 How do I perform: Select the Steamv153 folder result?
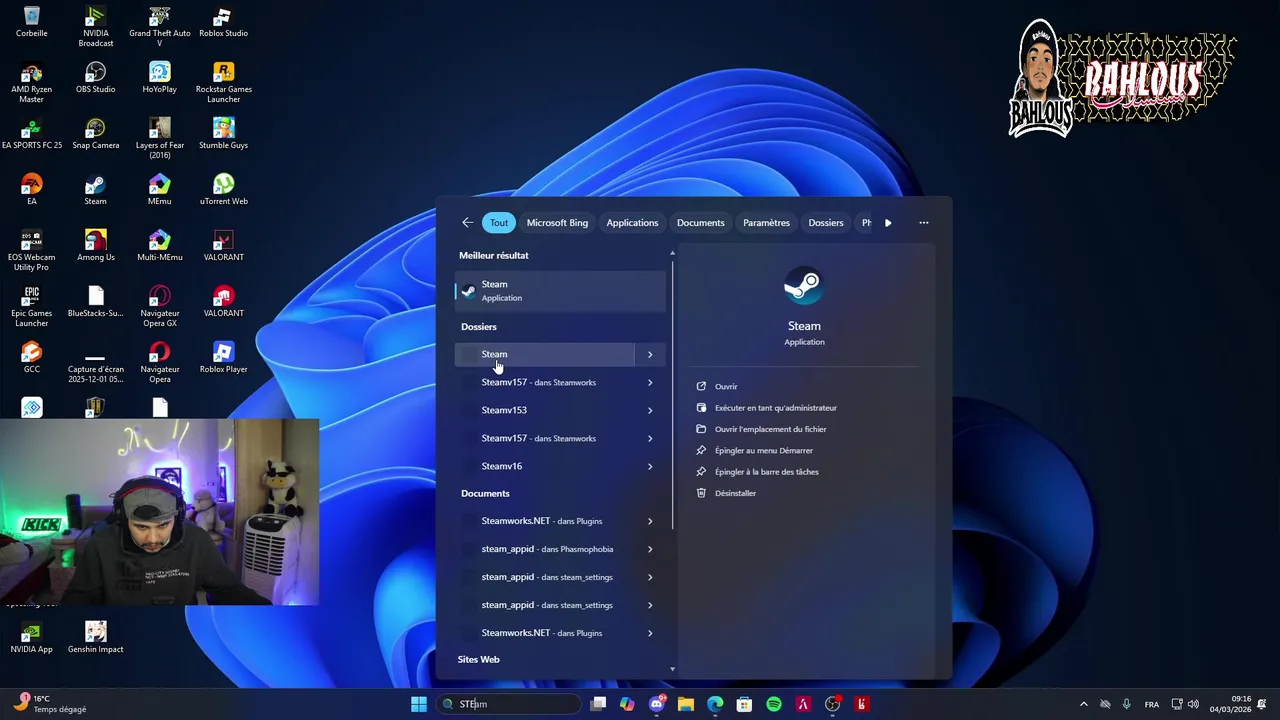pyautogui.click(x=560, y=410)
